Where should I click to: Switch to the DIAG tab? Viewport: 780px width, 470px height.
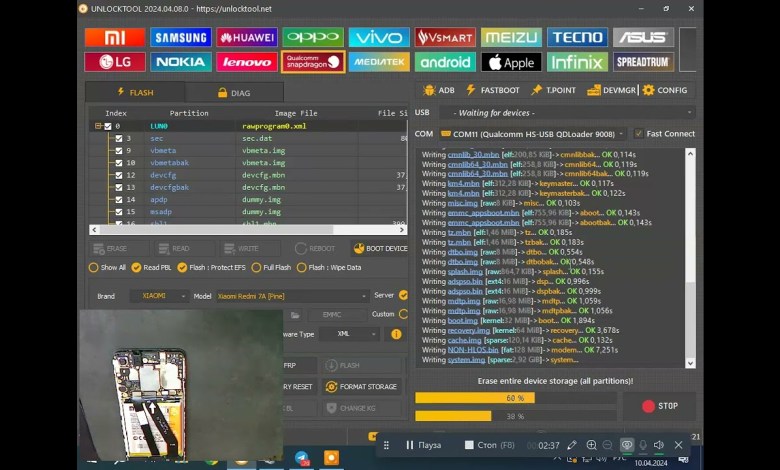point(234,93)
